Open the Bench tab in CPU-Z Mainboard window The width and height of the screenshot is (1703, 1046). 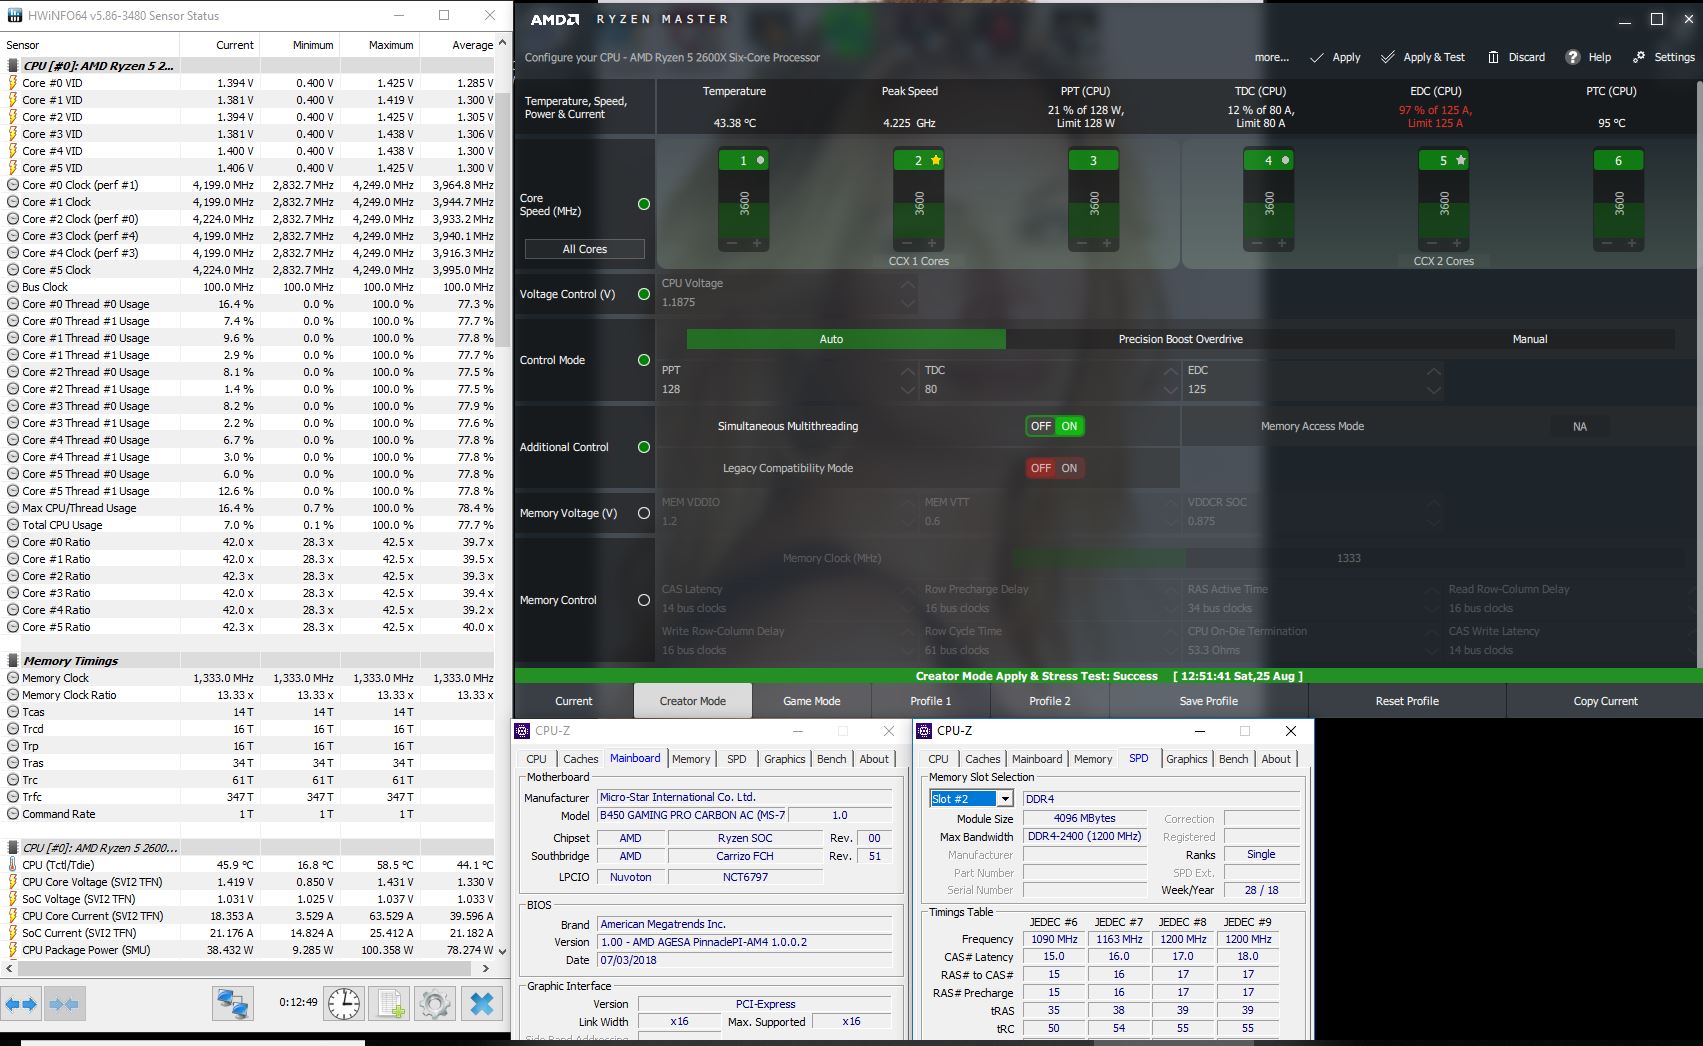point(832,759)
